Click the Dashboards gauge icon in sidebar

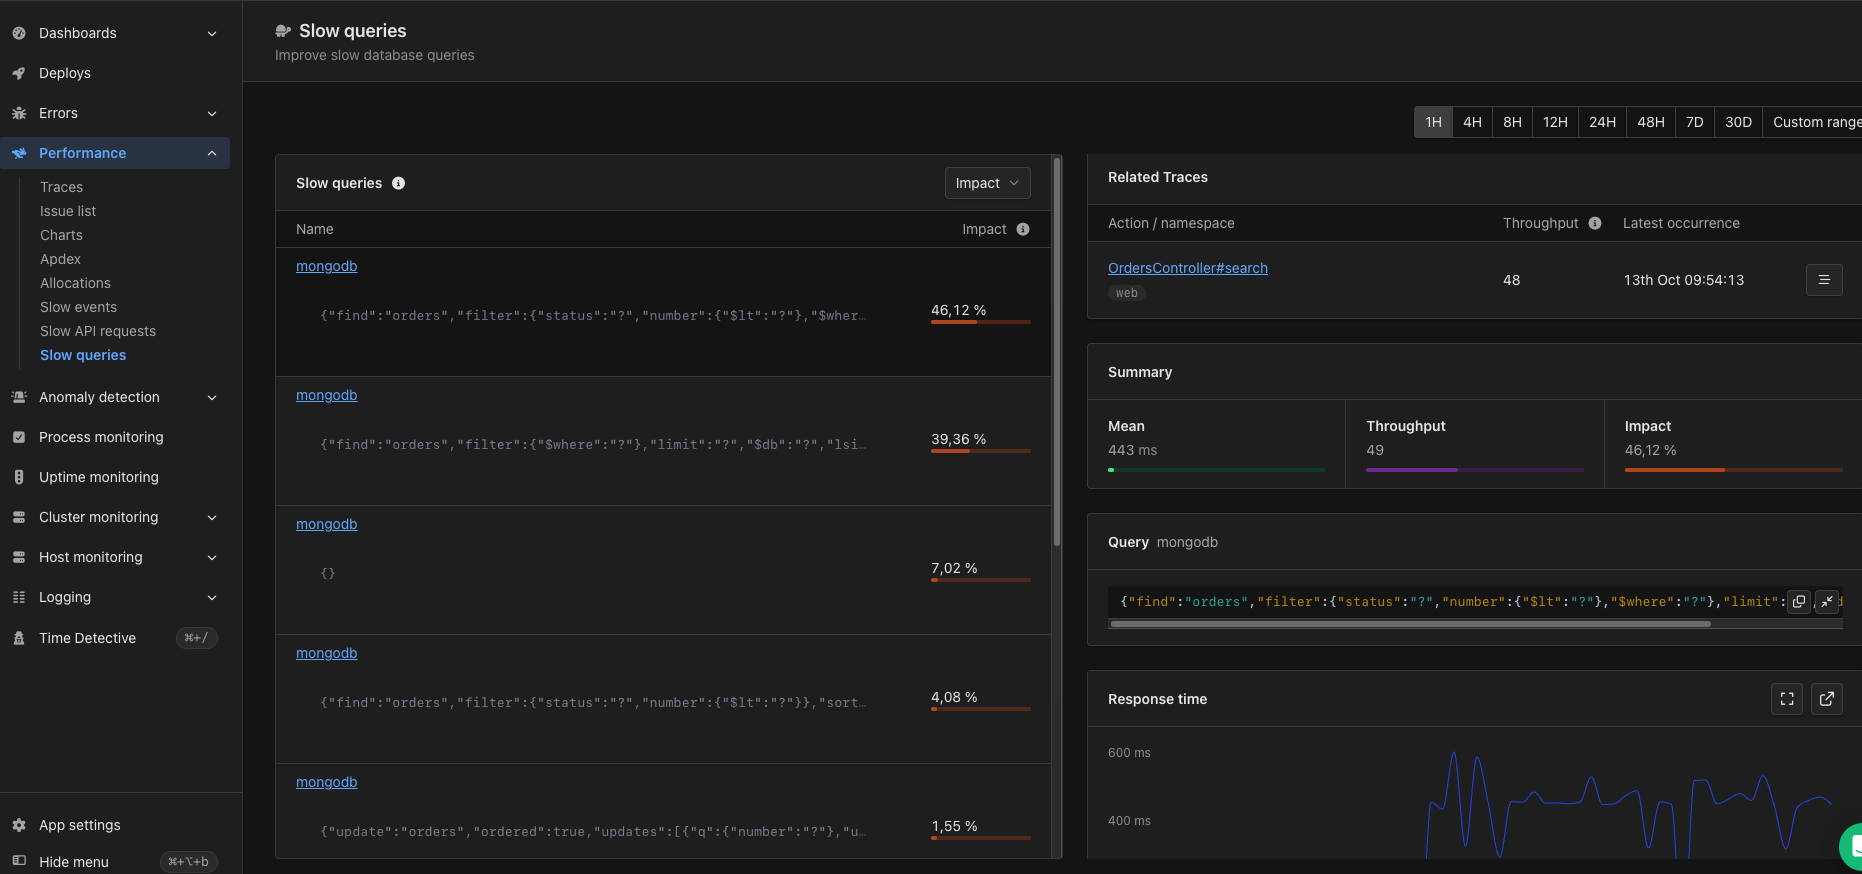pyautogui.click(x=19, y=33)
